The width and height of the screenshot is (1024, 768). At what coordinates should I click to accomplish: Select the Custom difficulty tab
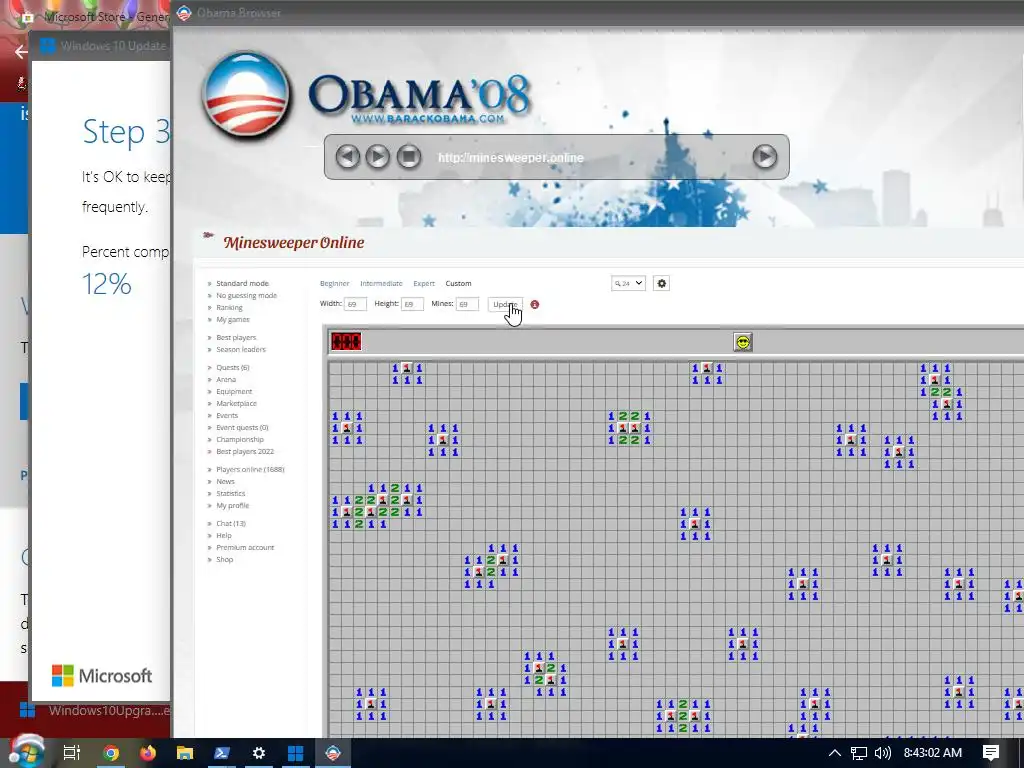(458, 283)
